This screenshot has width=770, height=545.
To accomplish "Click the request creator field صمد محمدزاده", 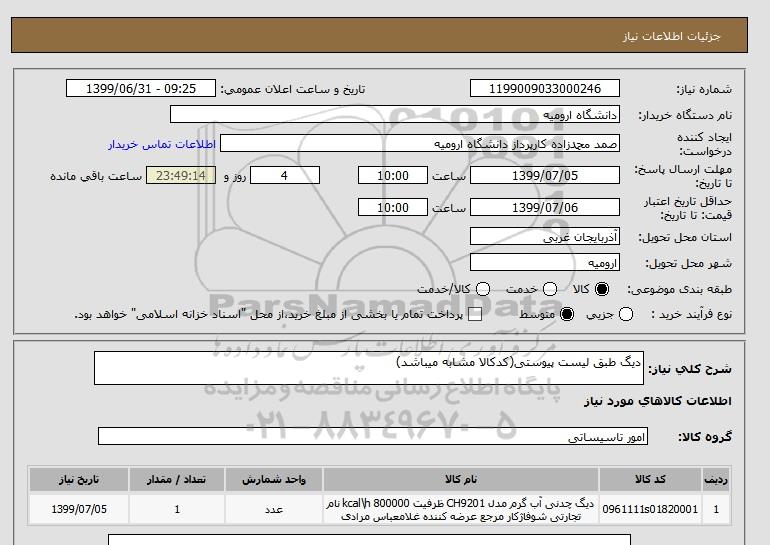I will coord(420,144).
